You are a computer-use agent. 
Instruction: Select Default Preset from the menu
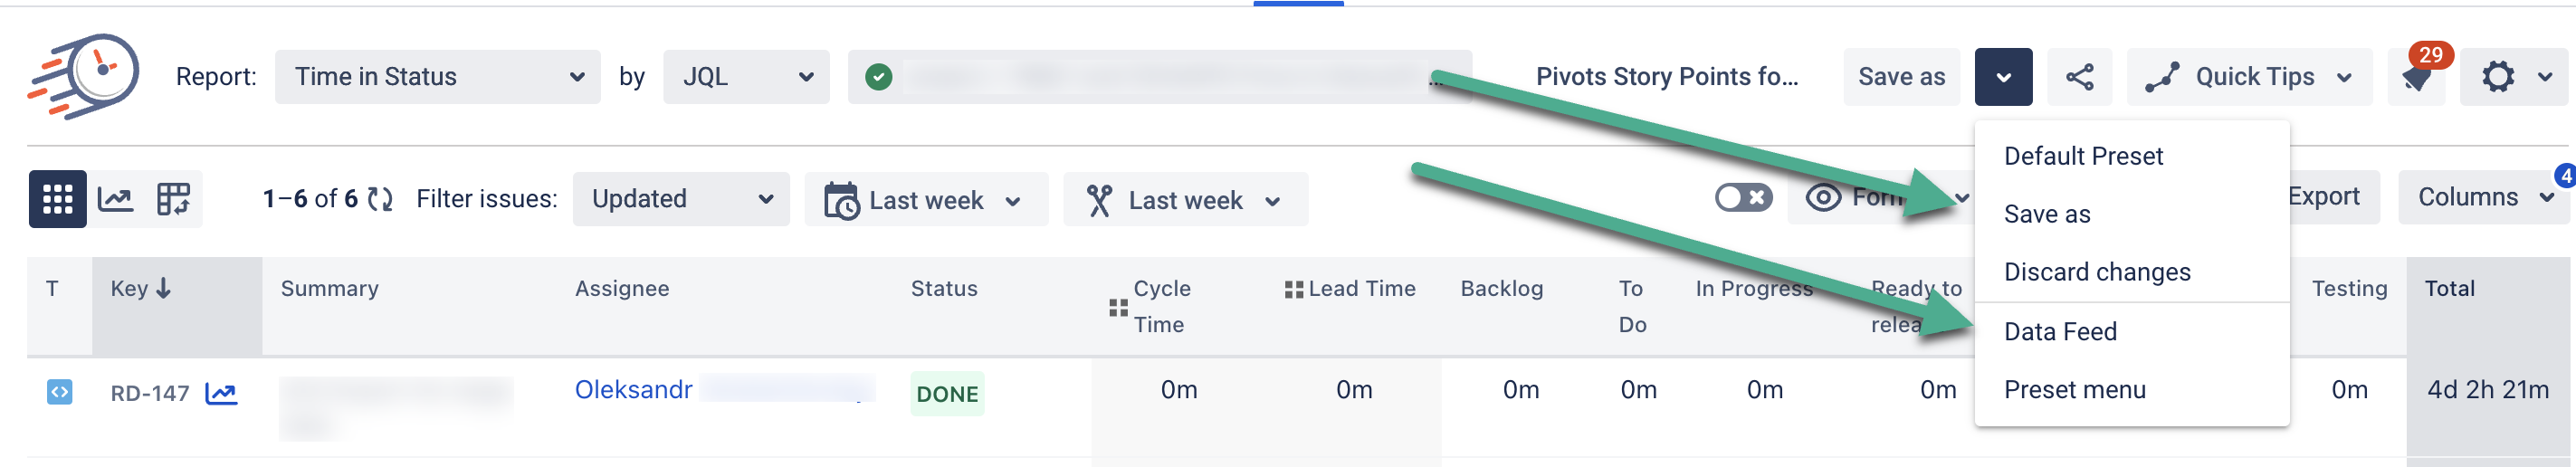(2083, 156)
